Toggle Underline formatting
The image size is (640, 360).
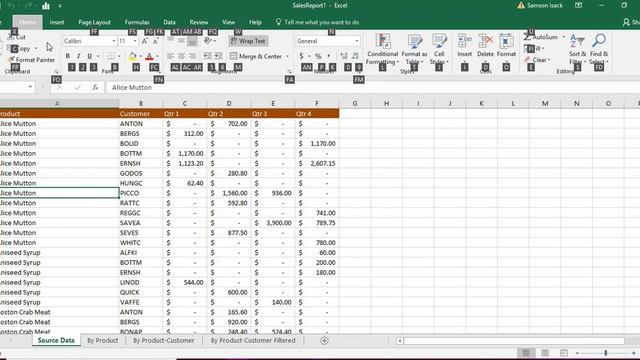89,56
